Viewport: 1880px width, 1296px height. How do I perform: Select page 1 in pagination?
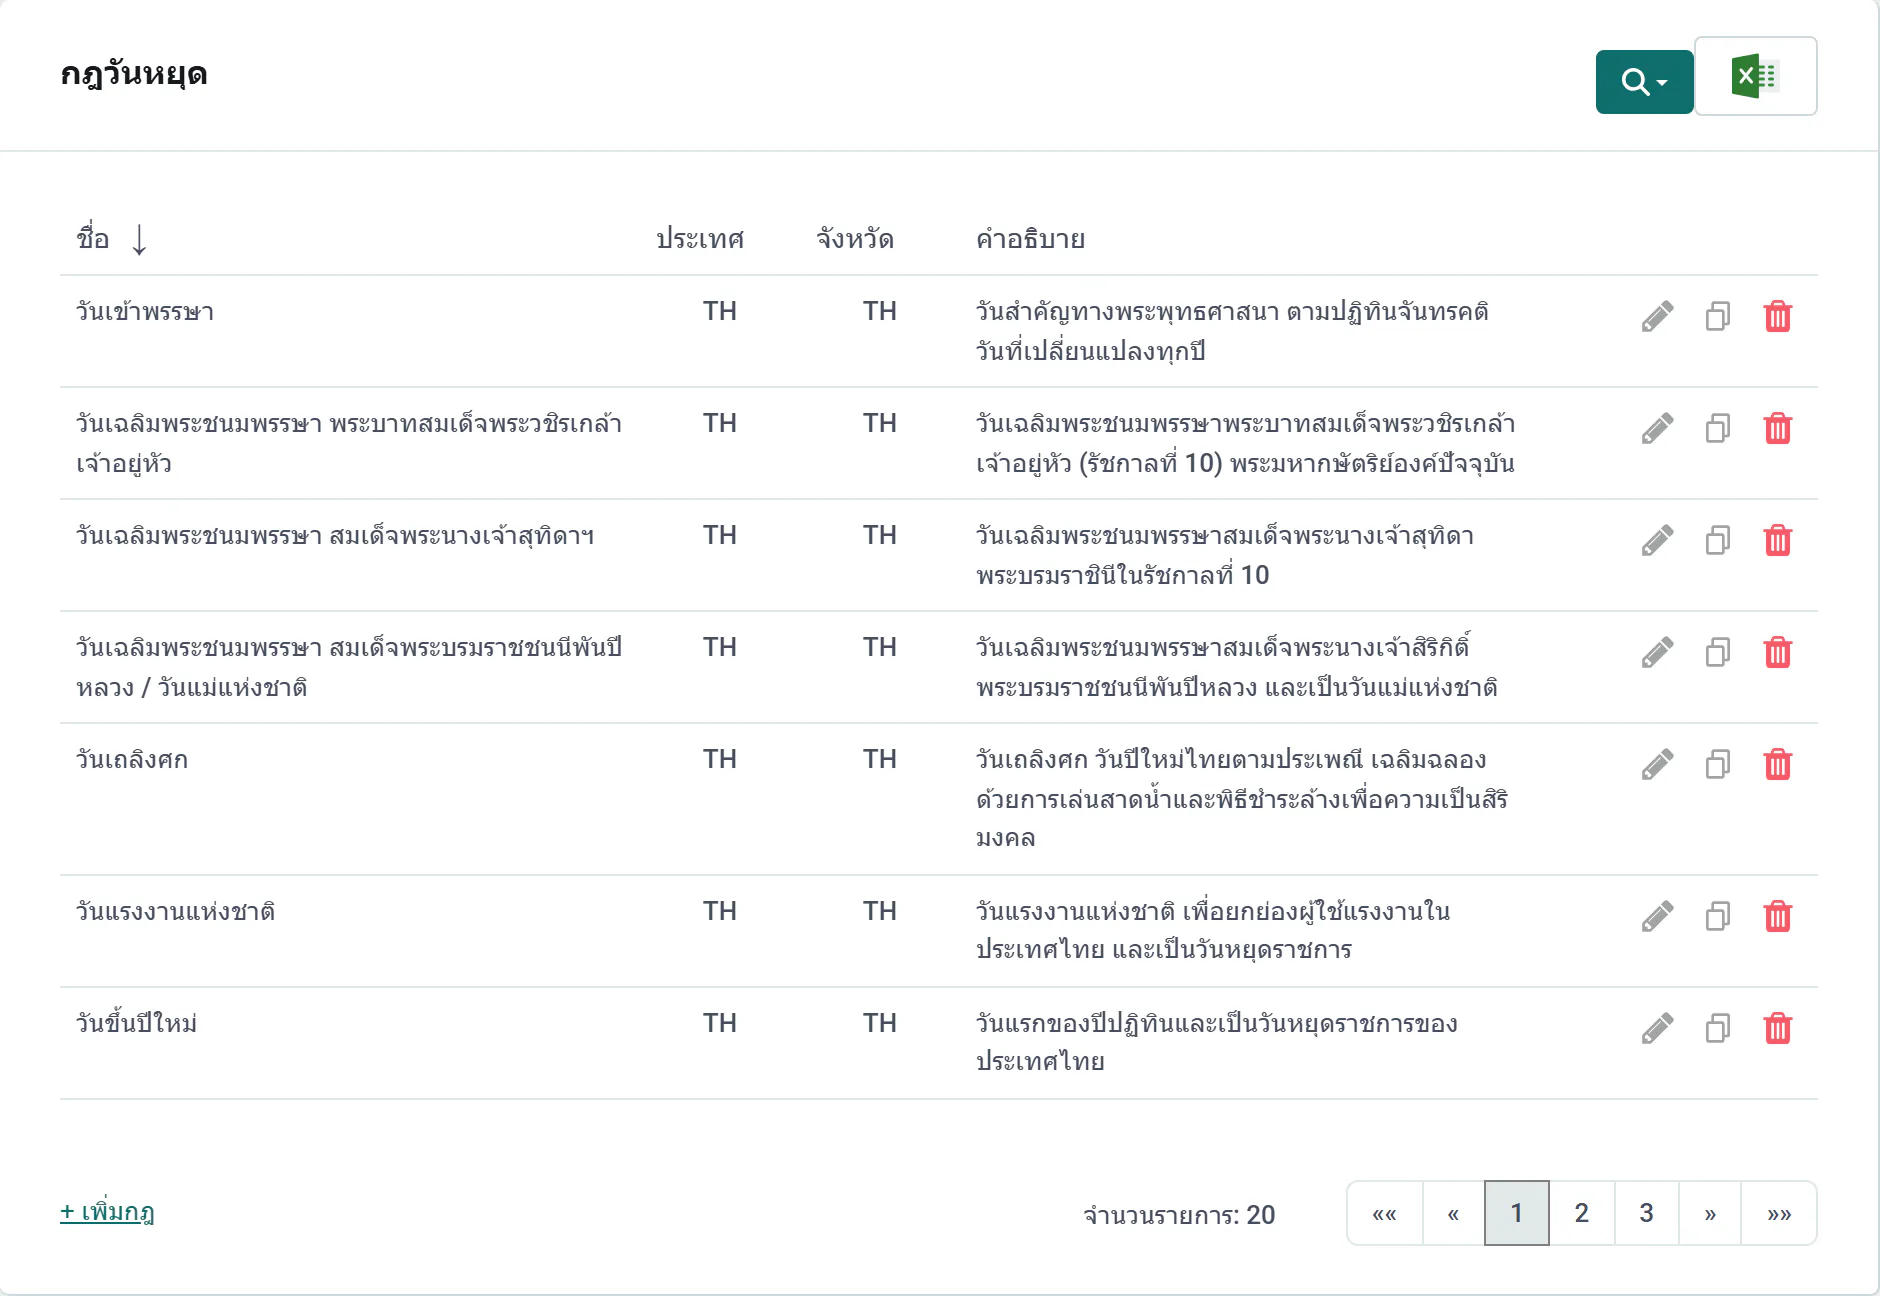1517,1214
